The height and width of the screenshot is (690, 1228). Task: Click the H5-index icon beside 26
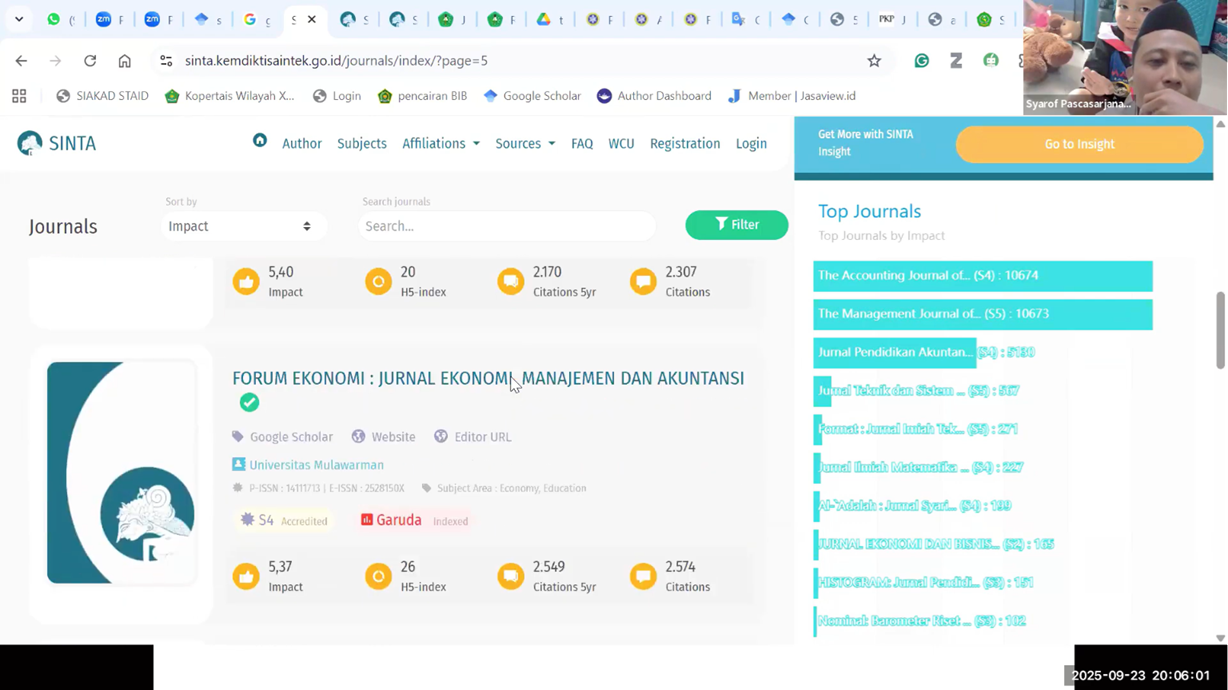pyautogui.click(x=378, y=576)
